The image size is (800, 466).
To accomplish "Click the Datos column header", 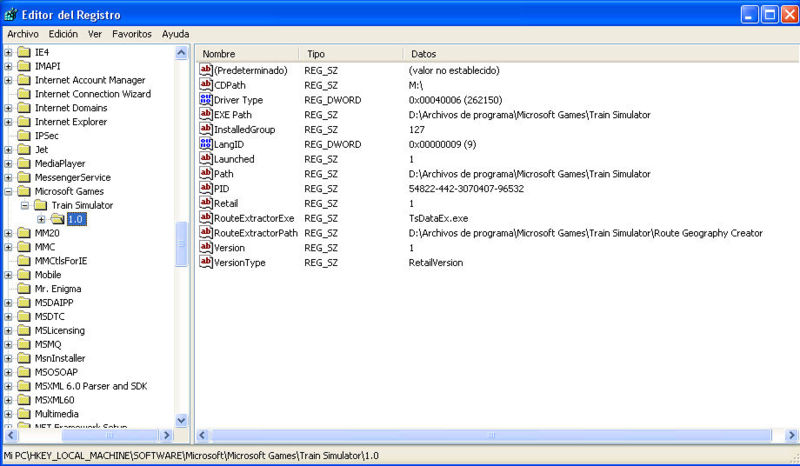I will coord(600,53).
